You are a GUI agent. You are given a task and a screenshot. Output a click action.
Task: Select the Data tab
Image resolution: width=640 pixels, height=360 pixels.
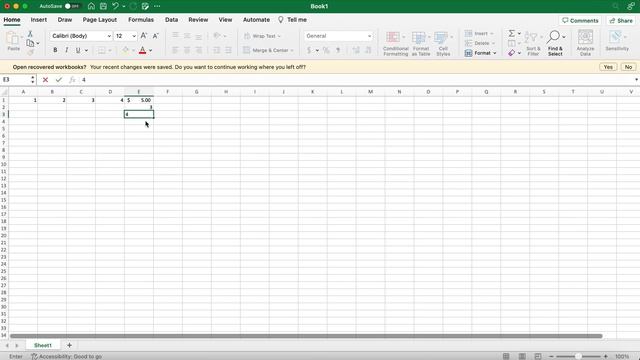coord(171,20)
